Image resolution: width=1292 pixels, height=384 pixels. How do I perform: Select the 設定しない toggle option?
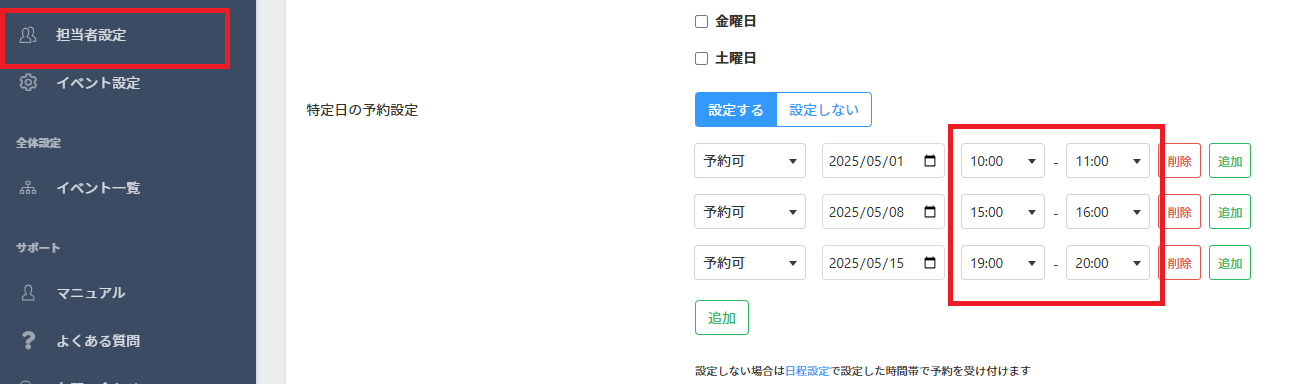click(824, 110)
